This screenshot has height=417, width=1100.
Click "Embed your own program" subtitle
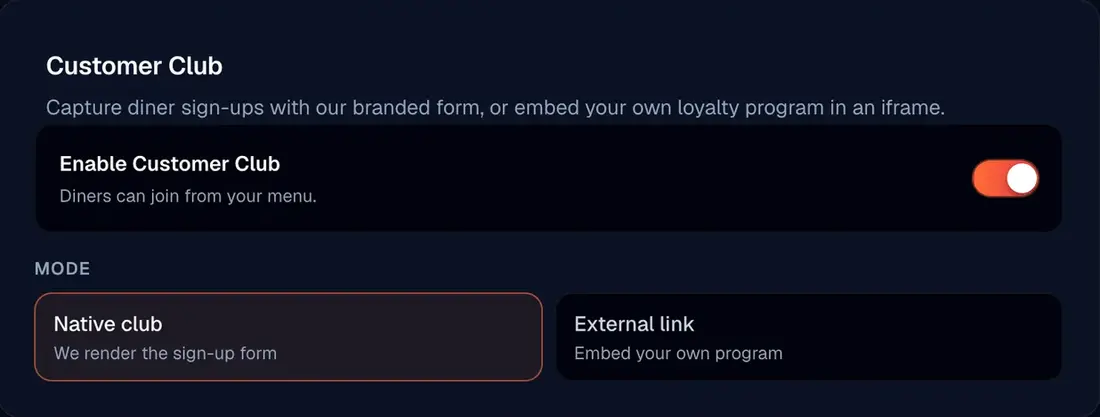tap(678, 352)
